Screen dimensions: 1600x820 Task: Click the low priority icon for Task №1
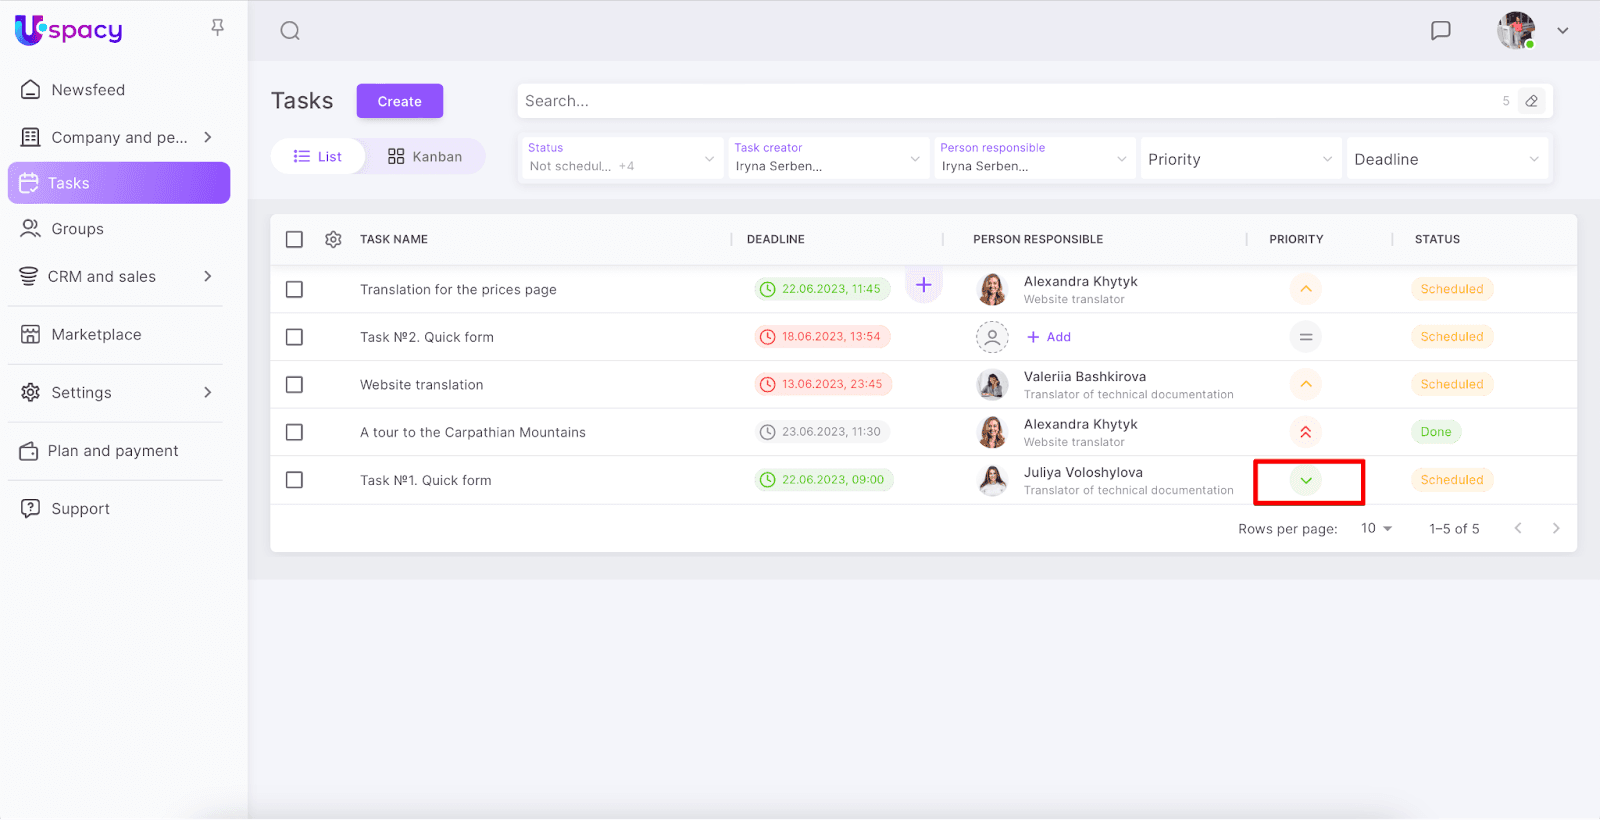tap(1305, 481)
